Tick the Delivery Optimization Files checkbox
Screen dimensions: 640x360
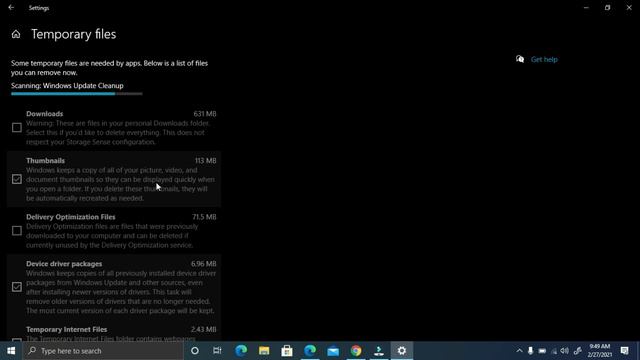[x=17, y=231]
